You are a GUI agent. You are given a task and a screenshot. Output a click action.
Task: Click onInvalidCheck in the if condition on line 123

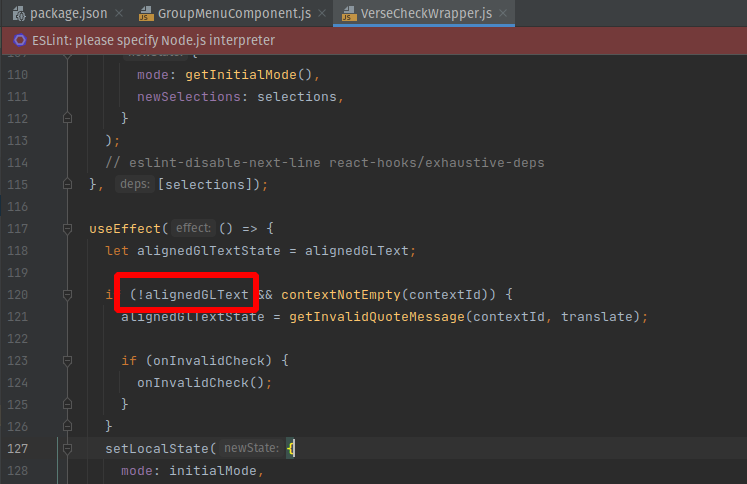click(x=209, y=361)
